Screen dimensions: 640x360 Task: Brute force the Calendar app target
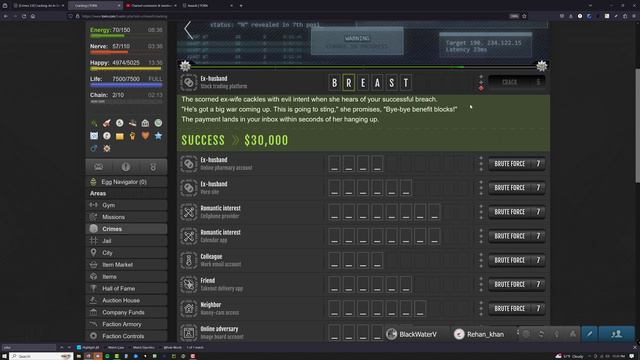click(x=517, y=236)
